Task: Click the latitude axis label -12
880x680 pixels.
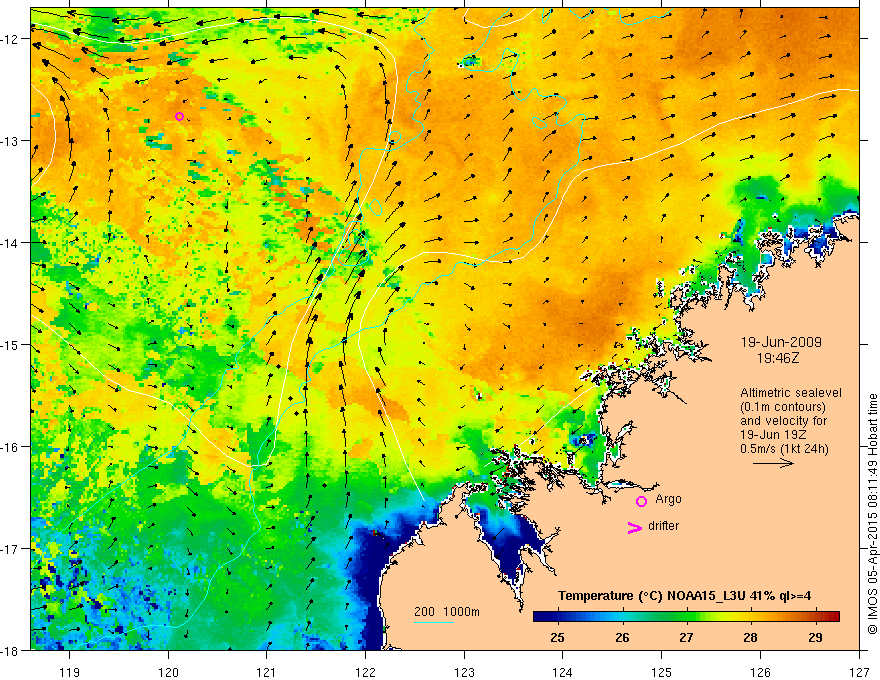Action: 10,39
